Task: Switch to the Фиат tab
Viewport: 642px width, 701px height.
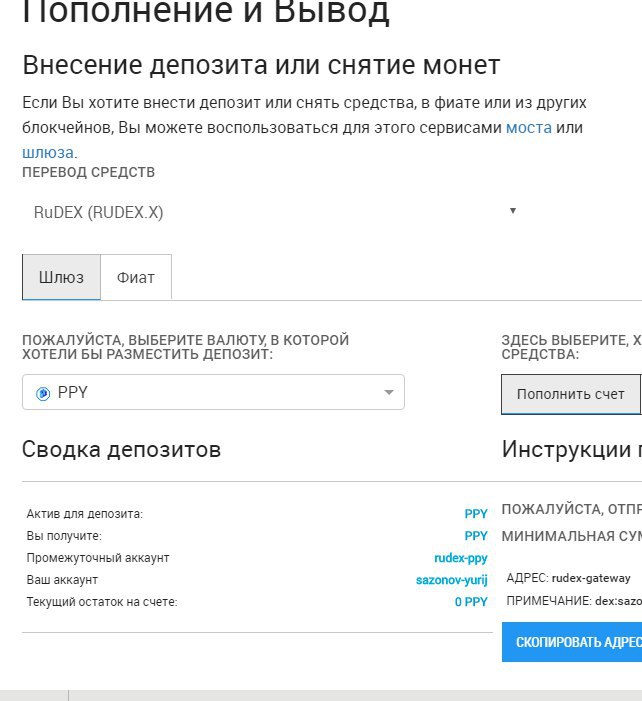Action: point(136,277)
